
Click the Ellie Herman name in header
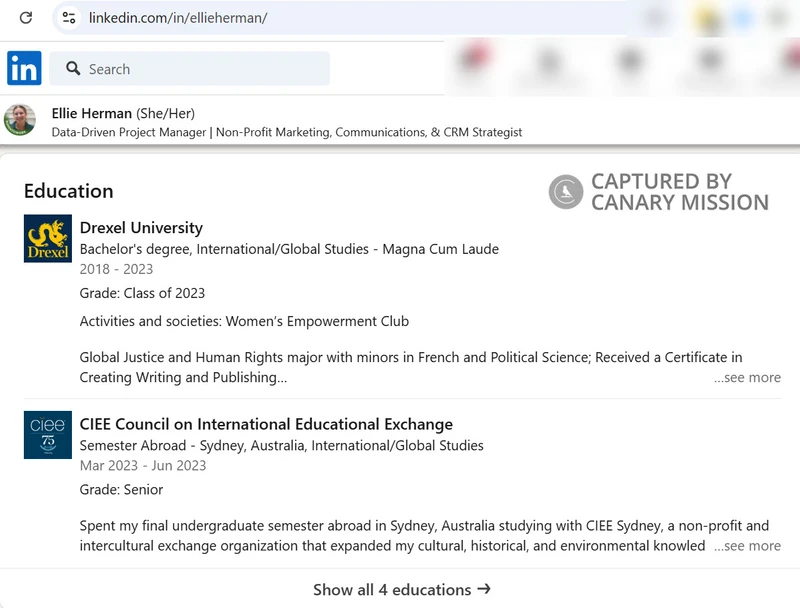click(92, 113)
